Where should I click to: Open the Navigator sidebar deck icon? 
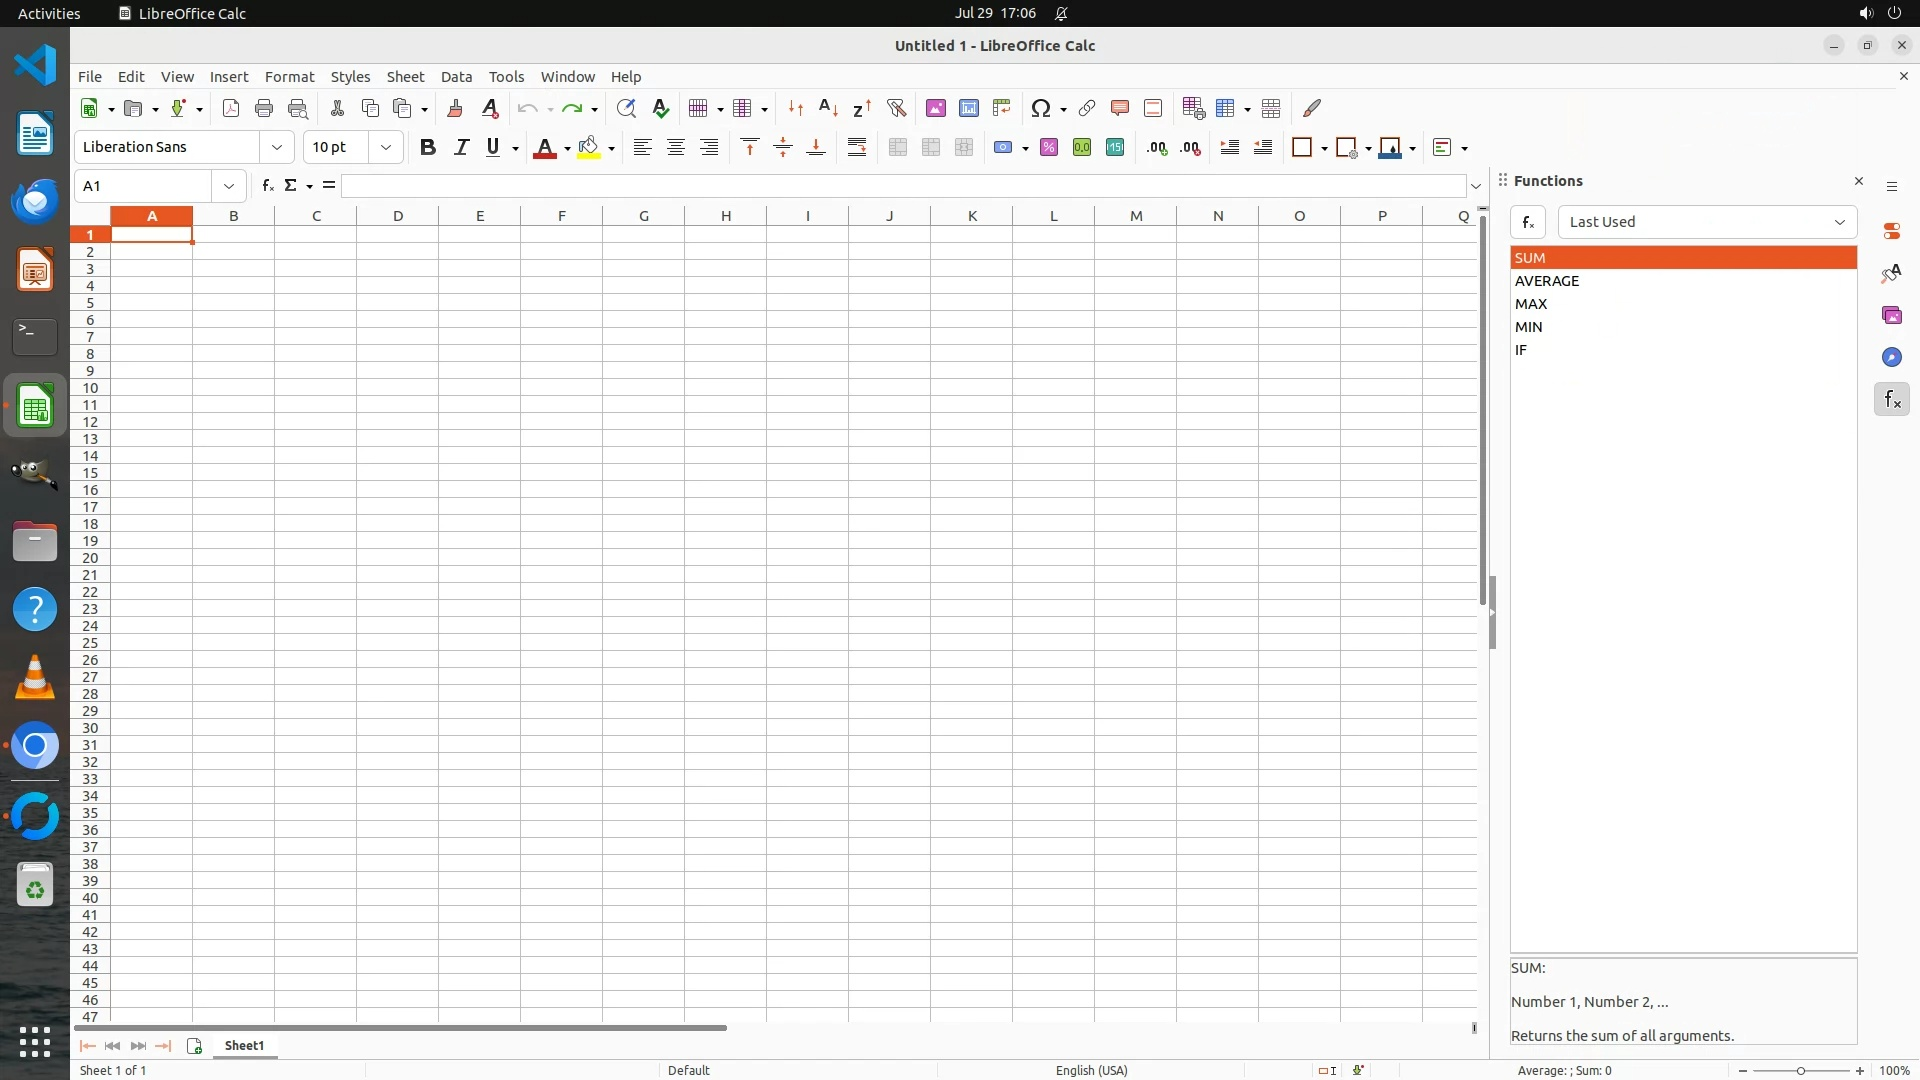(1891, 358)
